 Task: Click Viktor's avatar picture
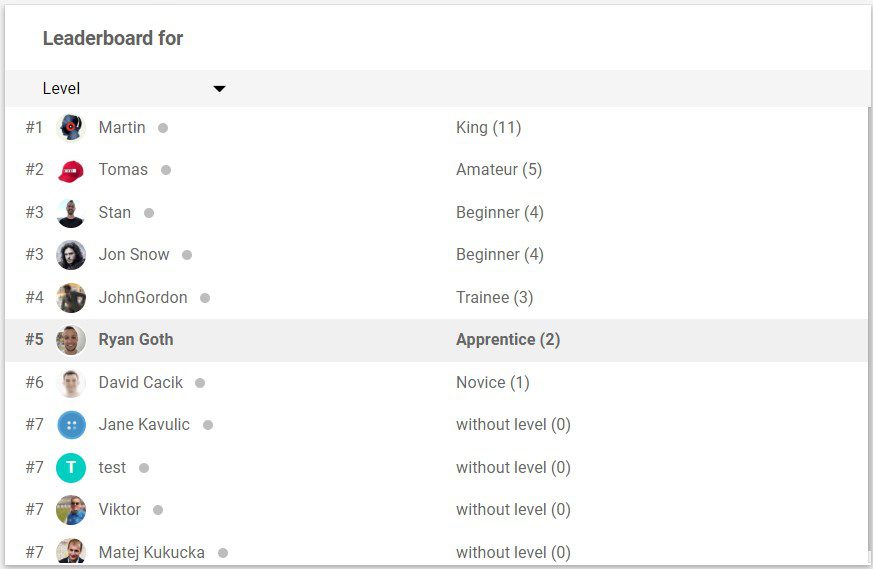[x=71, y=510]
